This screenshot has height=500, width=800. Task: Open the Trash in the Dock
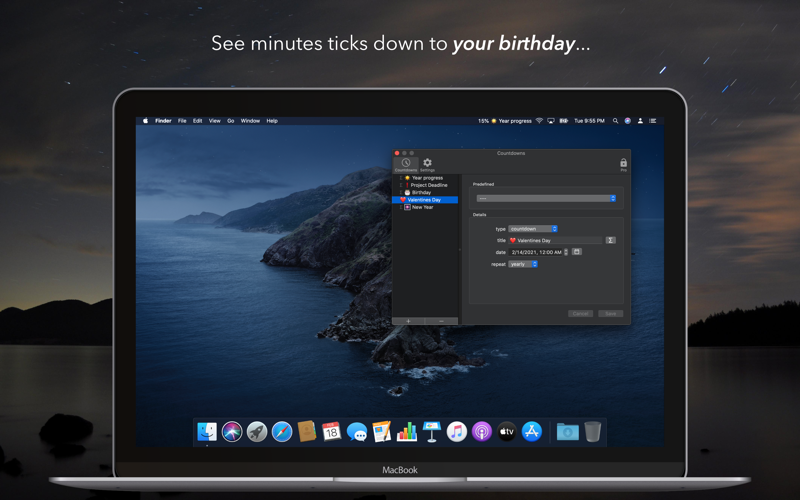coord(592,432)
